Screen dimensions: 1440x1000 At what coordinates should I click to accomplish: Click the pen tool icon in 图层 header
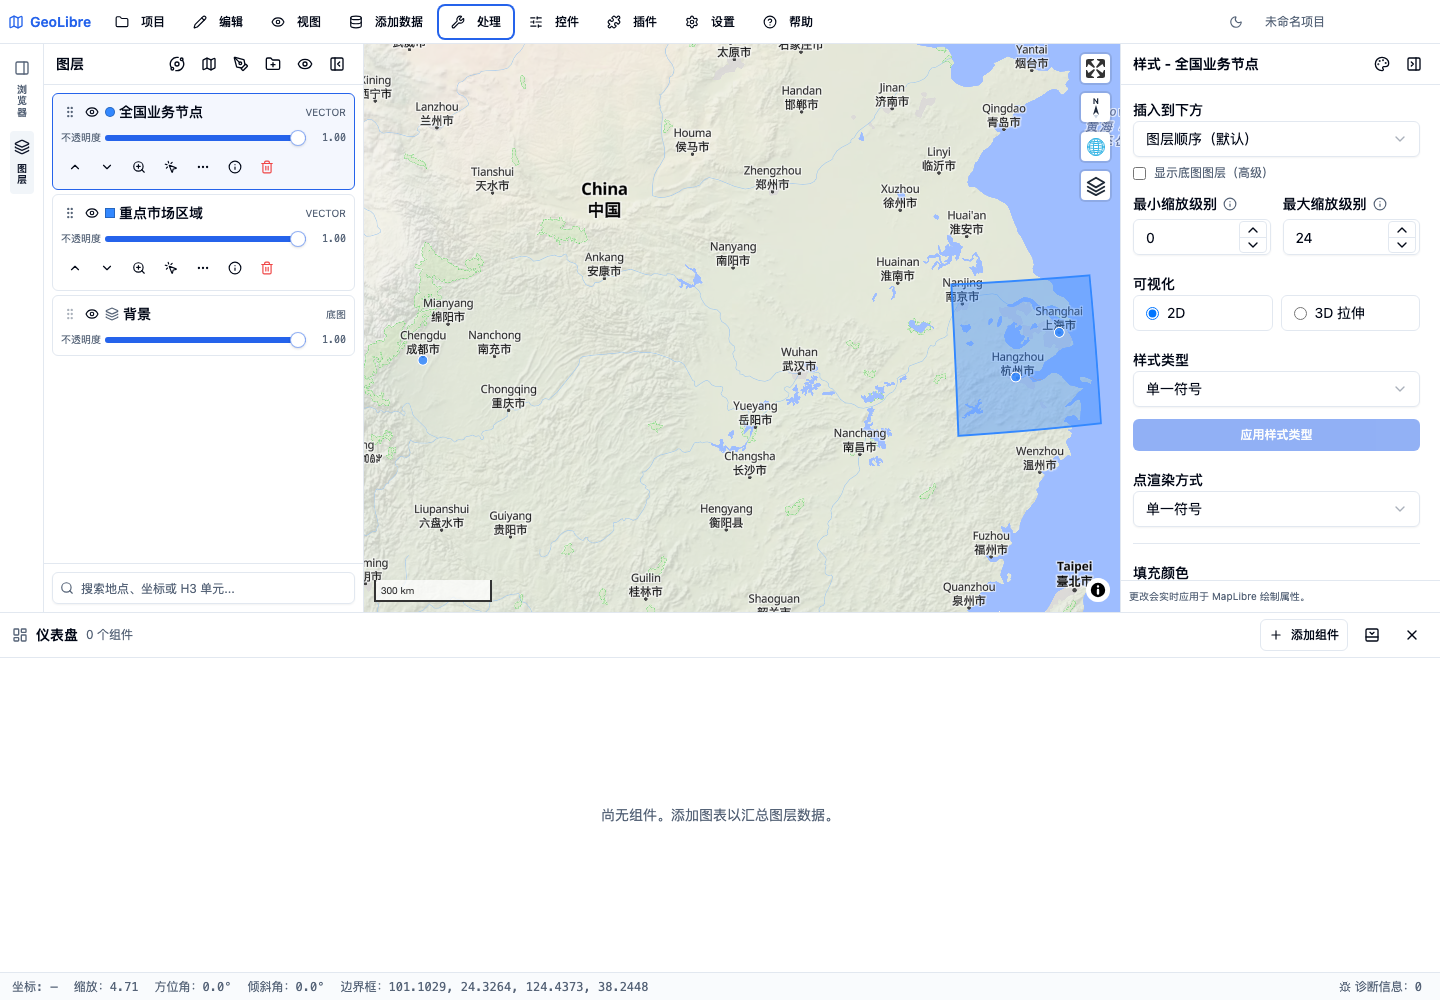[241, 64]
